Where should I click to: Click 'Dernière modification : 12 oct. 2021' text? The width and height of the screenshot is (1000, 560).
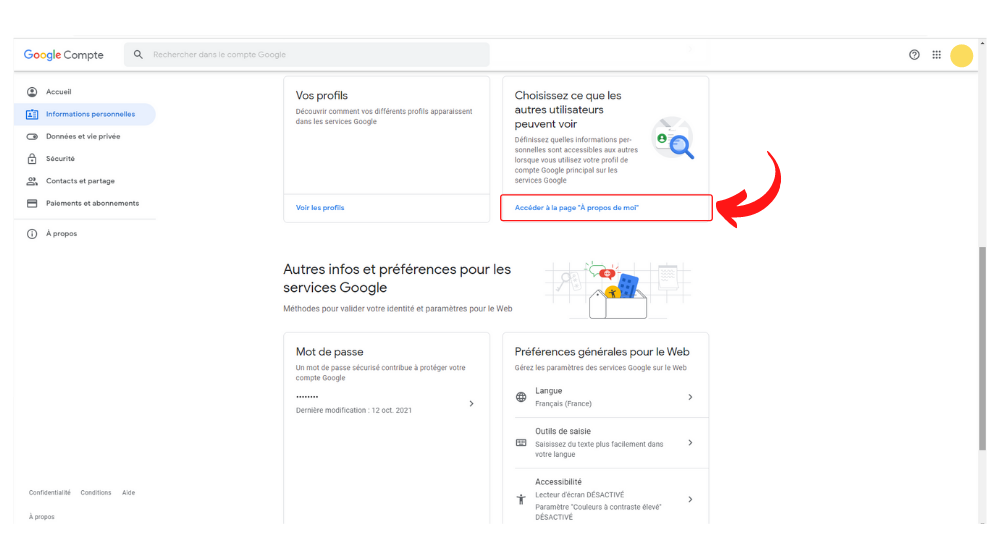[x=353, y=411]
